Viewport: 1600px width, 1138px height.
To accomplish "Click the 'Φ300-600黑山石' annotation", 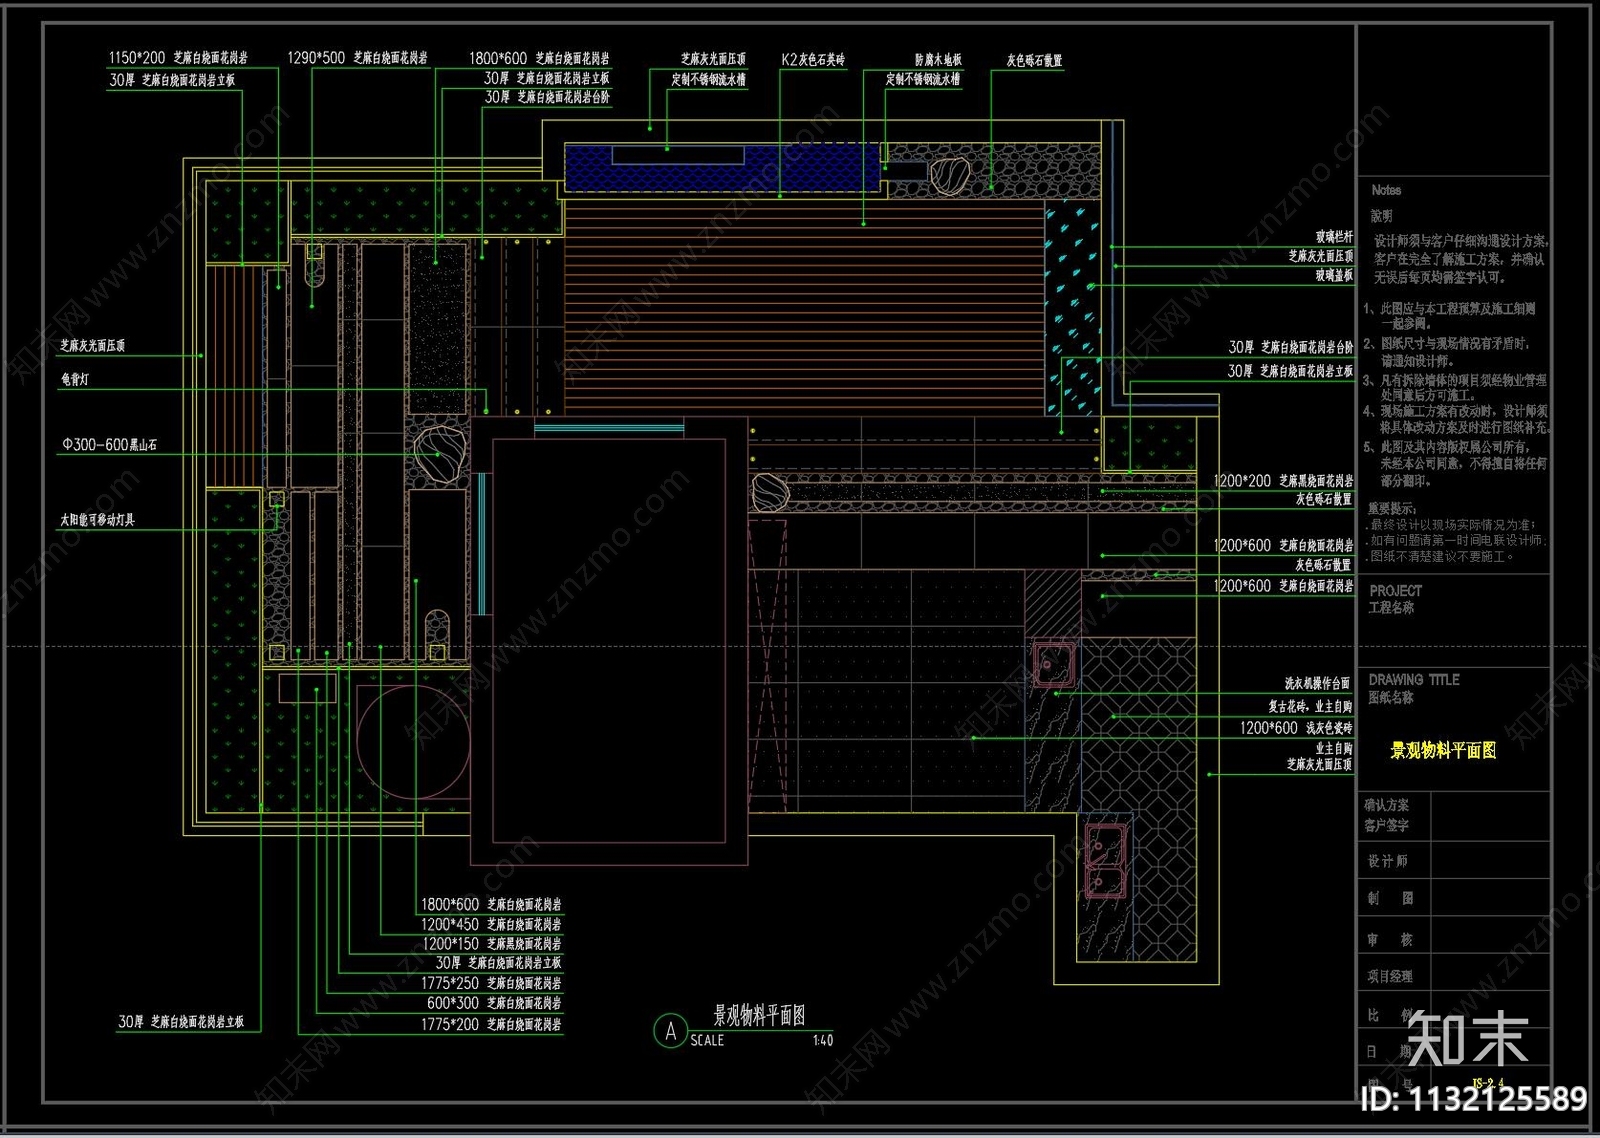I will [x=109, y=444].
